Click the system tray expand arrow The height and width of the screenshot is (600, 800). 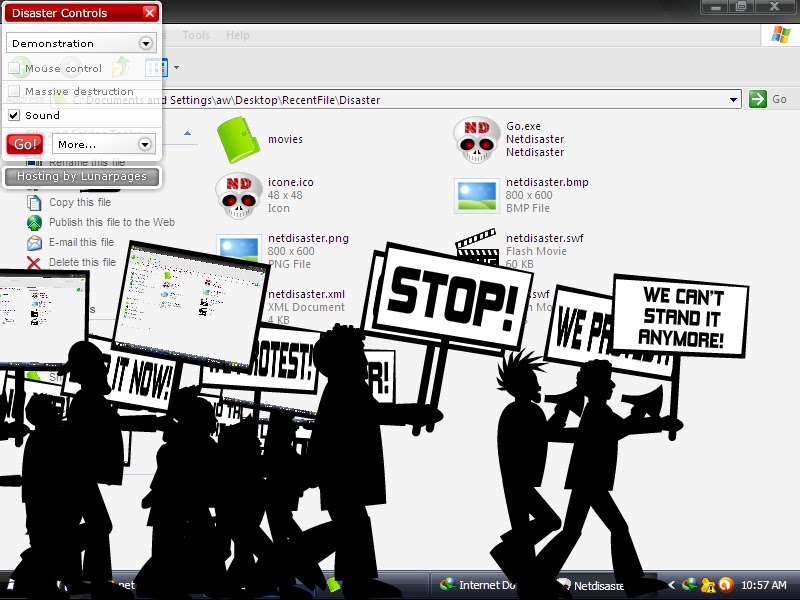coord(671,585)
